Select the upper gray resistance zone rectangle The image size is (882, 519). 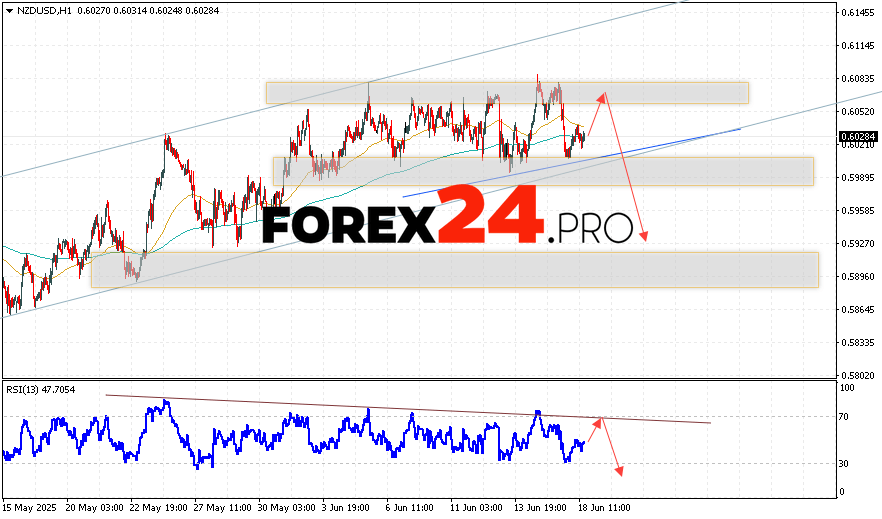507,92
